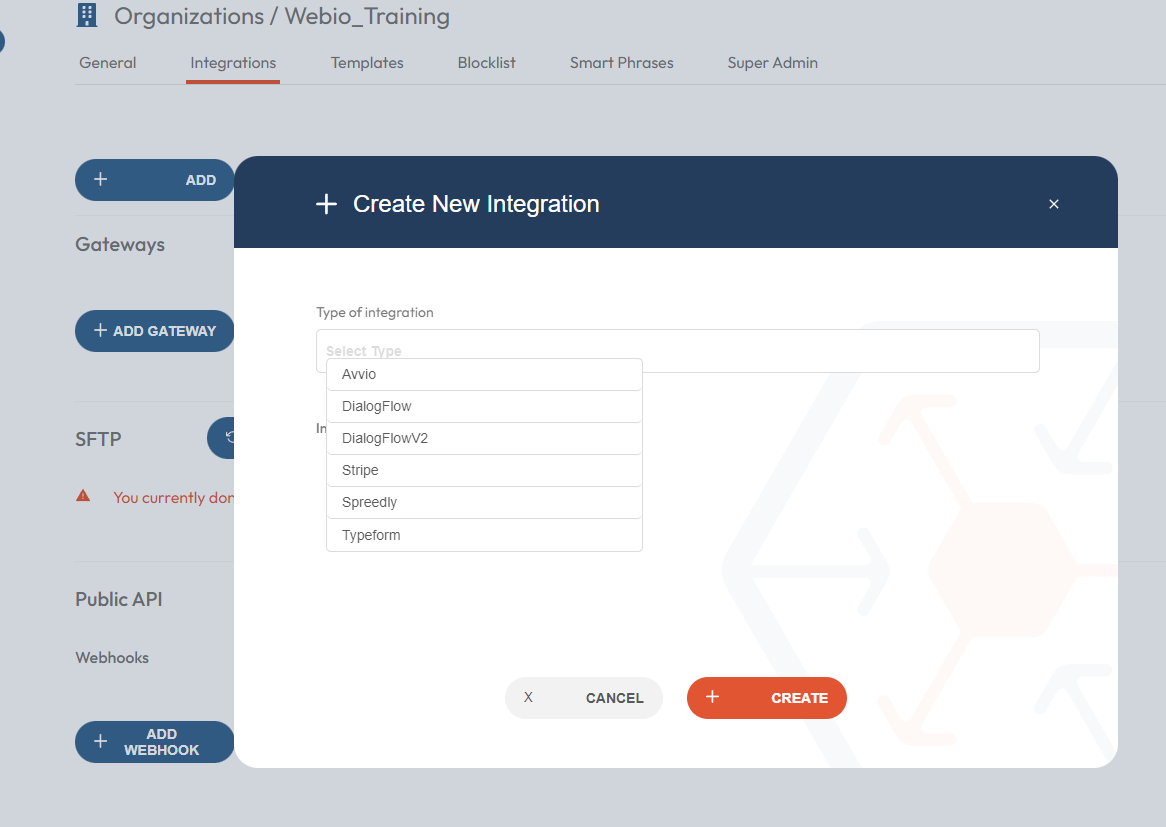Open the General tab
The width and height of the screenshot is (1166, 827).
(x=108, y=63)
